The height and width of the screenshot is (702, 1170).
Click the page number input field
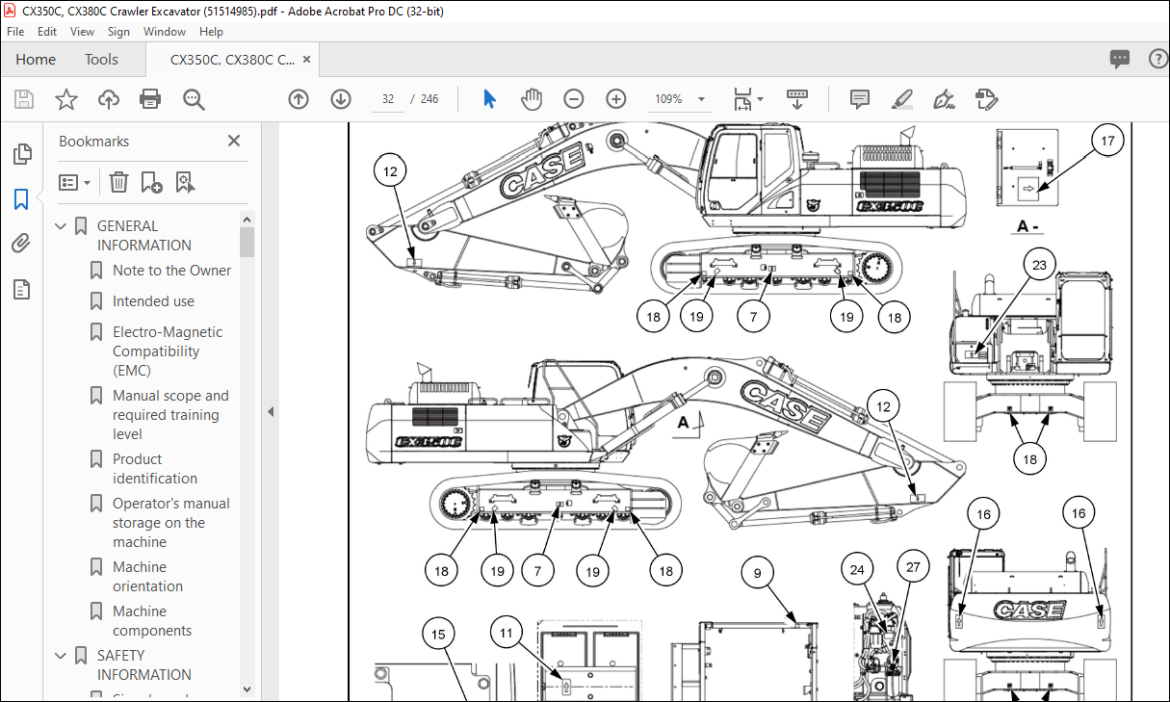point(387,98)
